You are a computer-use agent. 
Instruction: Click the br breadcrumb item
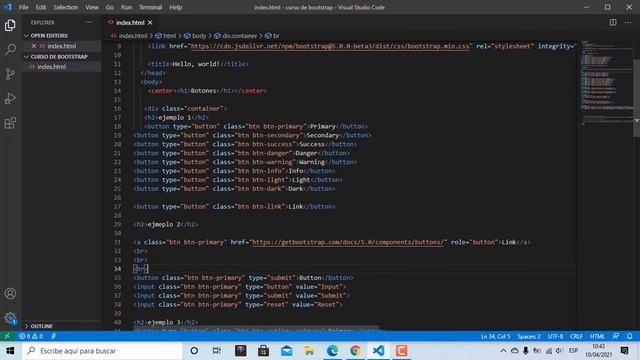(272, 36)
